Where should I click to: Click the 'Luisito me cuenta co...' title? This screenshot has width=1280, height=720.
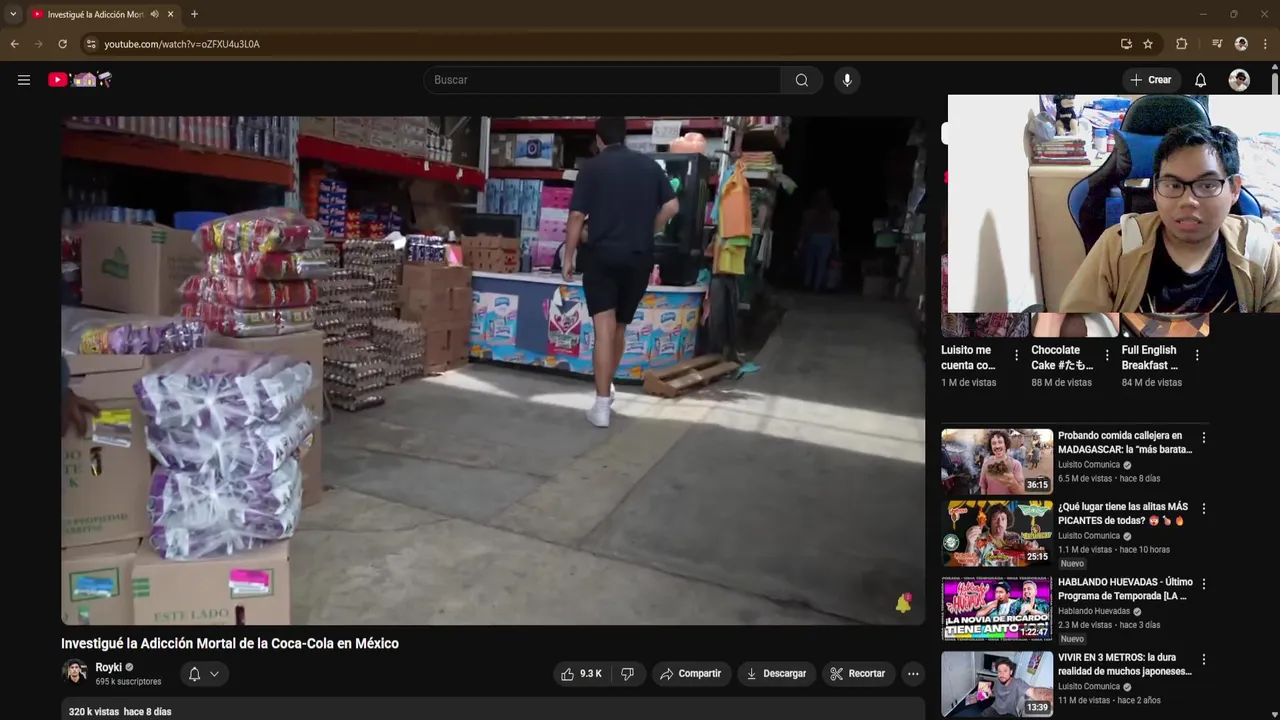(x=968, y=358)
